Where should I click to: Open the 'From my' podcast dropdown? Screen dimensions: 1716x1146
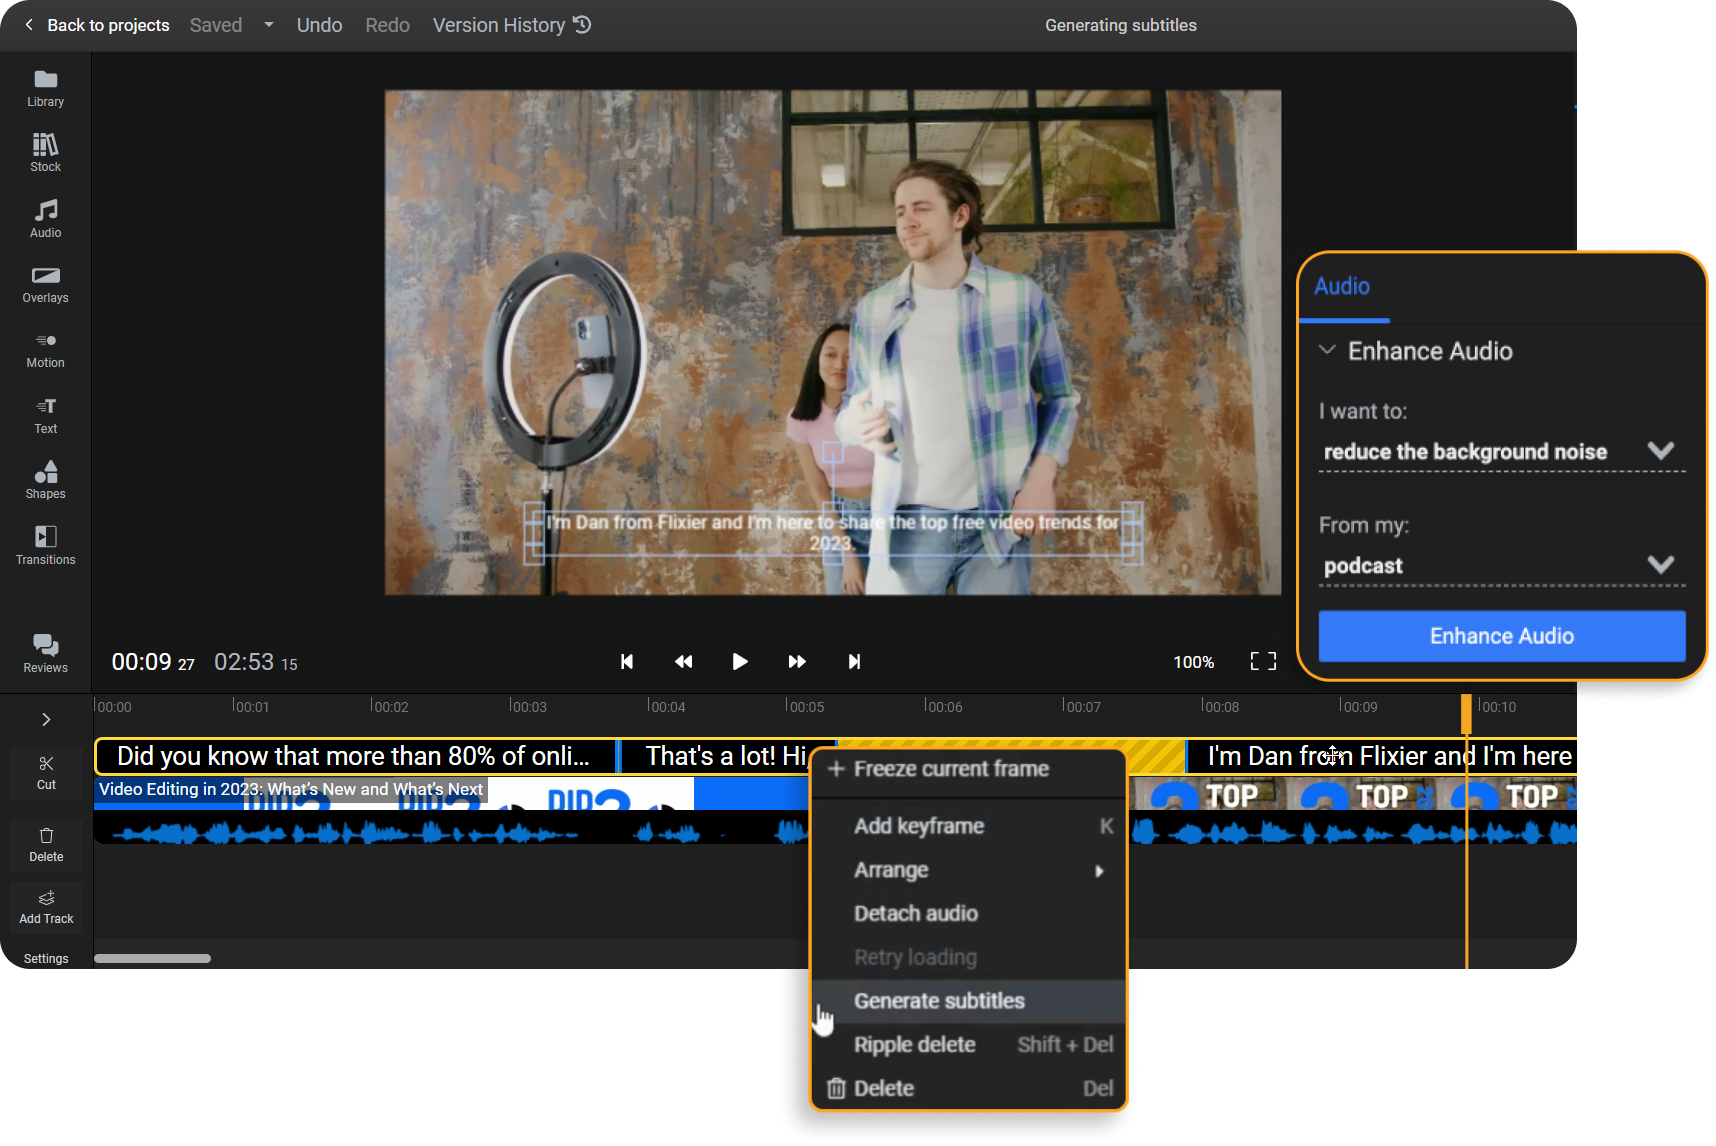[x=1661, y=563]
